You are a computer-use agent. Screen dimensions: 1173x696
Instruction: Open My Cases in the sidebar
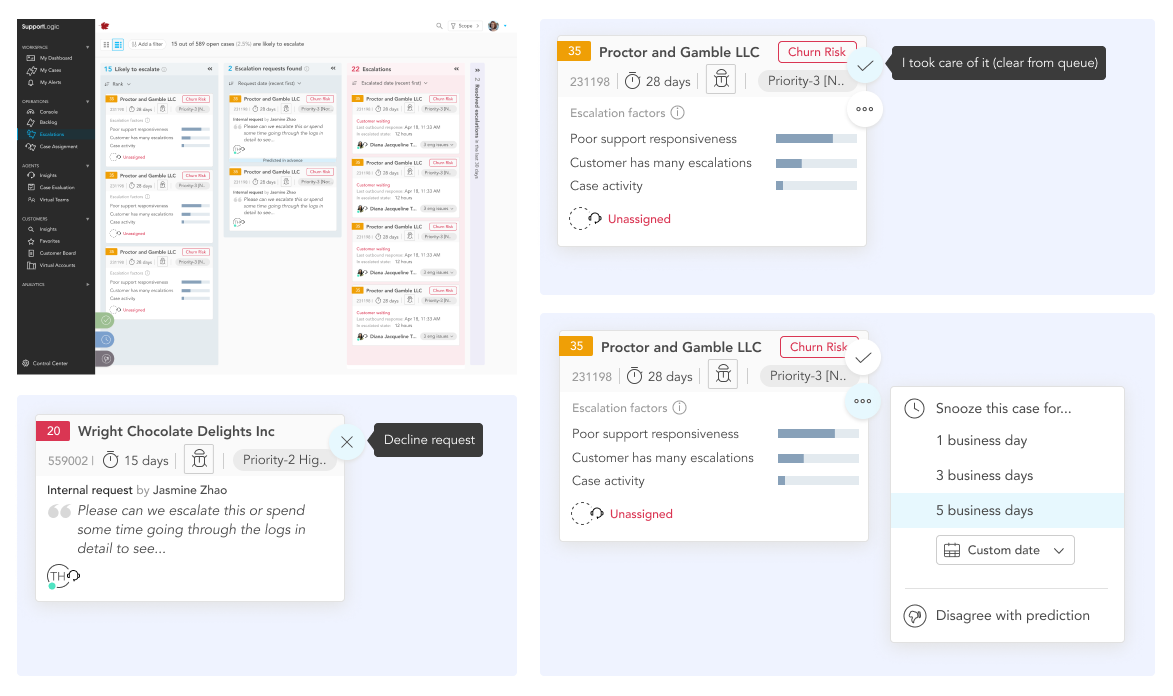coord(45,70)
